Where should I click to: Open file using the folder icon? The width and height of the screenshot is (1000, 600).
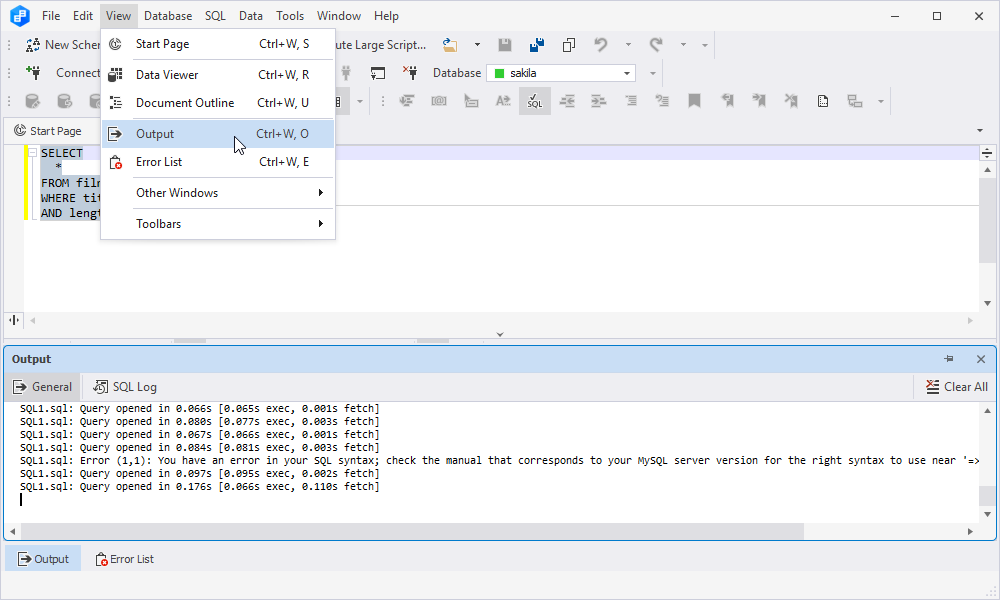tap(450, 45)
